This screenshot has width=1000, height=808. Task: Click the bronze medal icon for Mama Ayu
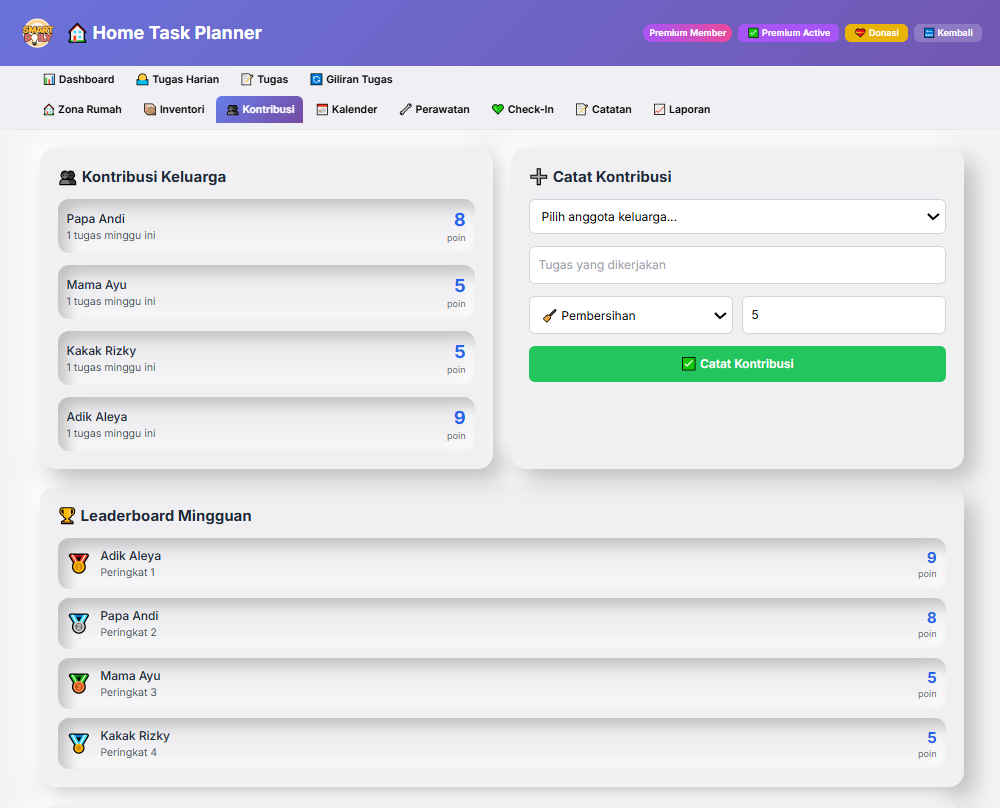coord(79,684)
